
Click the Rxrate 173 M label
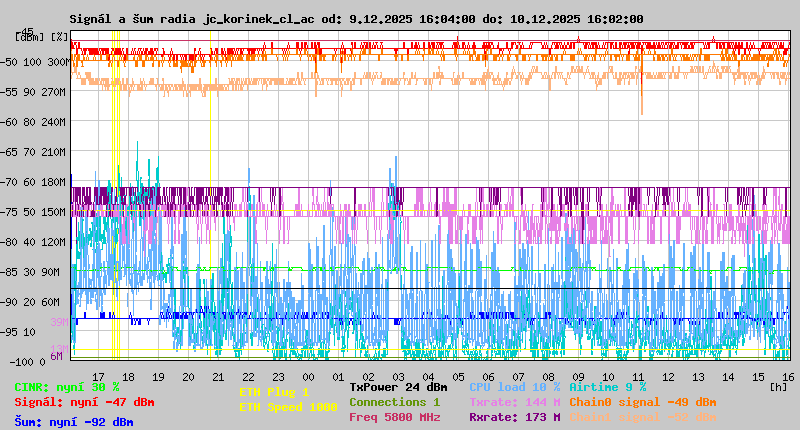coord(515,417)
